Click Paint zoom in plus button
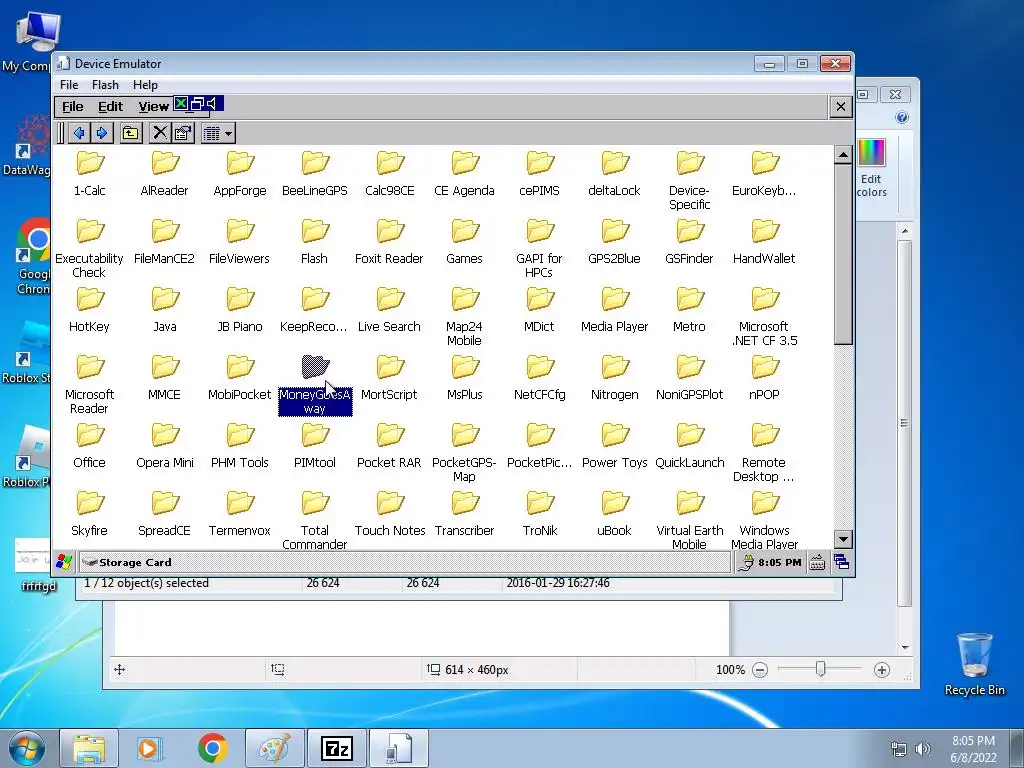 pyautogui.click(x=882, y=670)
